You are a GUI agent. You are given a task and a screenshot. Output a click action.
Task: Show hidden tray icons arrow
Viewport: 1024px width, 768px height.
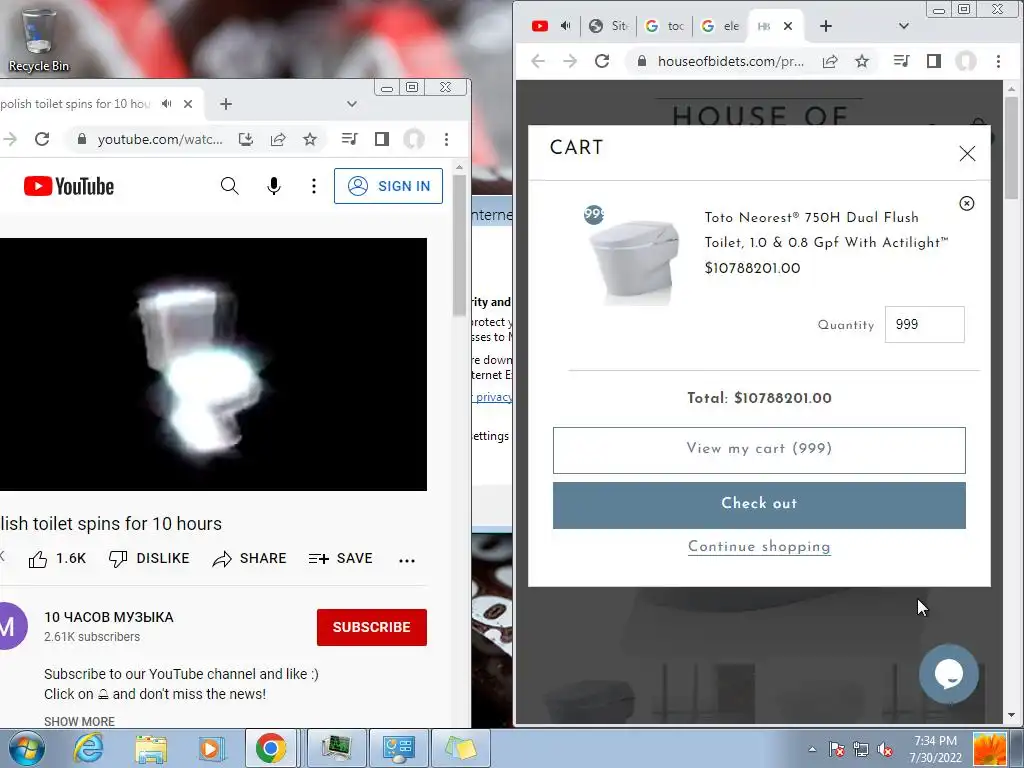[x=812, y=749]
